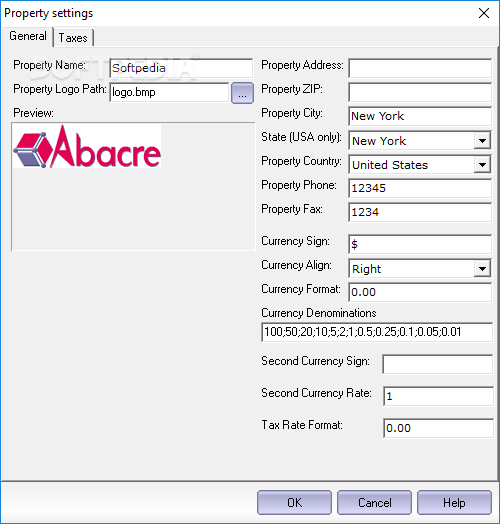Image resolution: width=500 pixels, height=524 pixels.
Task: Click the Property Phone field
Action: coord(420,188)
